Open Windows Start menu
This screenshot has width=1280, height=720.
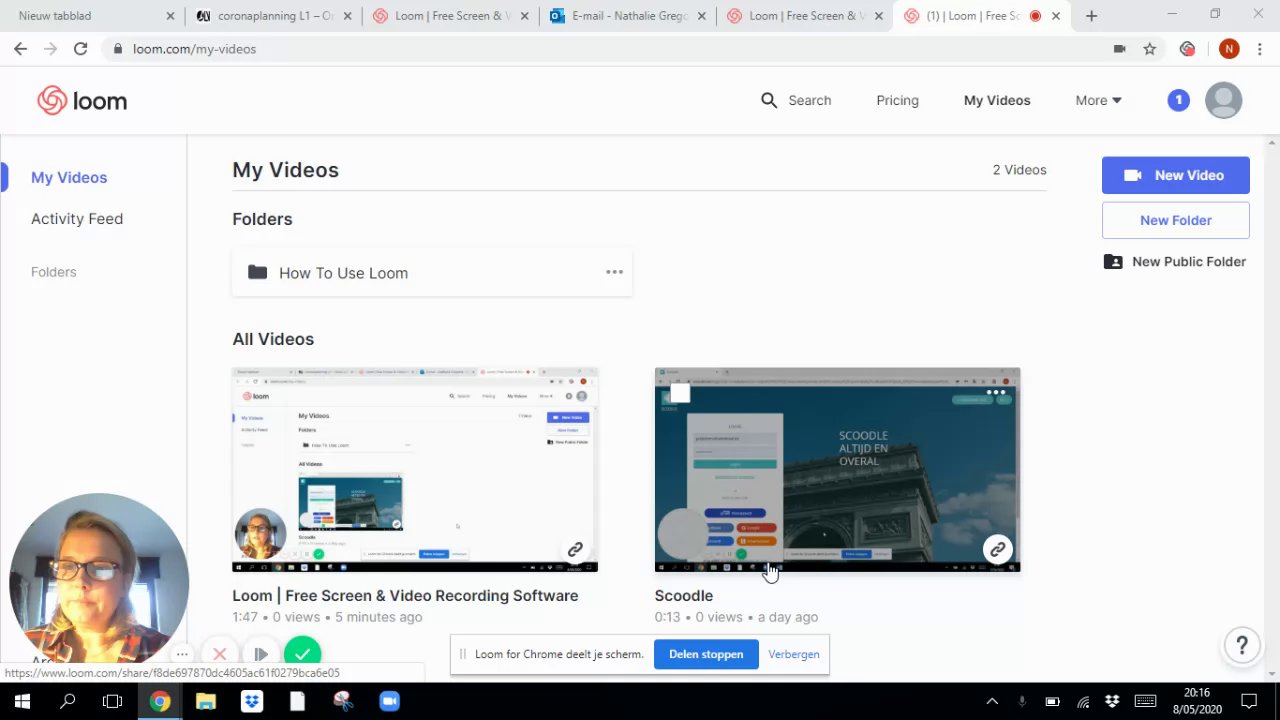point(21,701)
